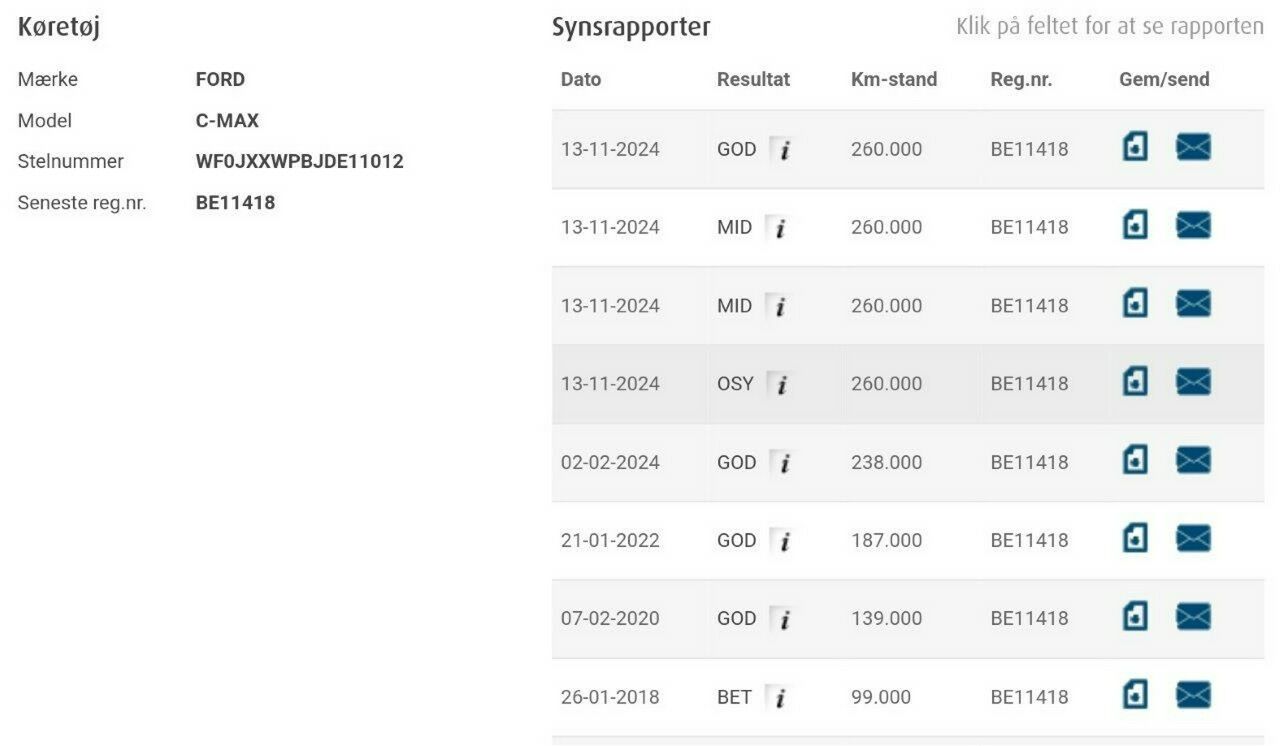This screenshot has height=746, width=1280.
Task: Save the 13-11-2024 OSY report
Action: tap(1135, 382)
